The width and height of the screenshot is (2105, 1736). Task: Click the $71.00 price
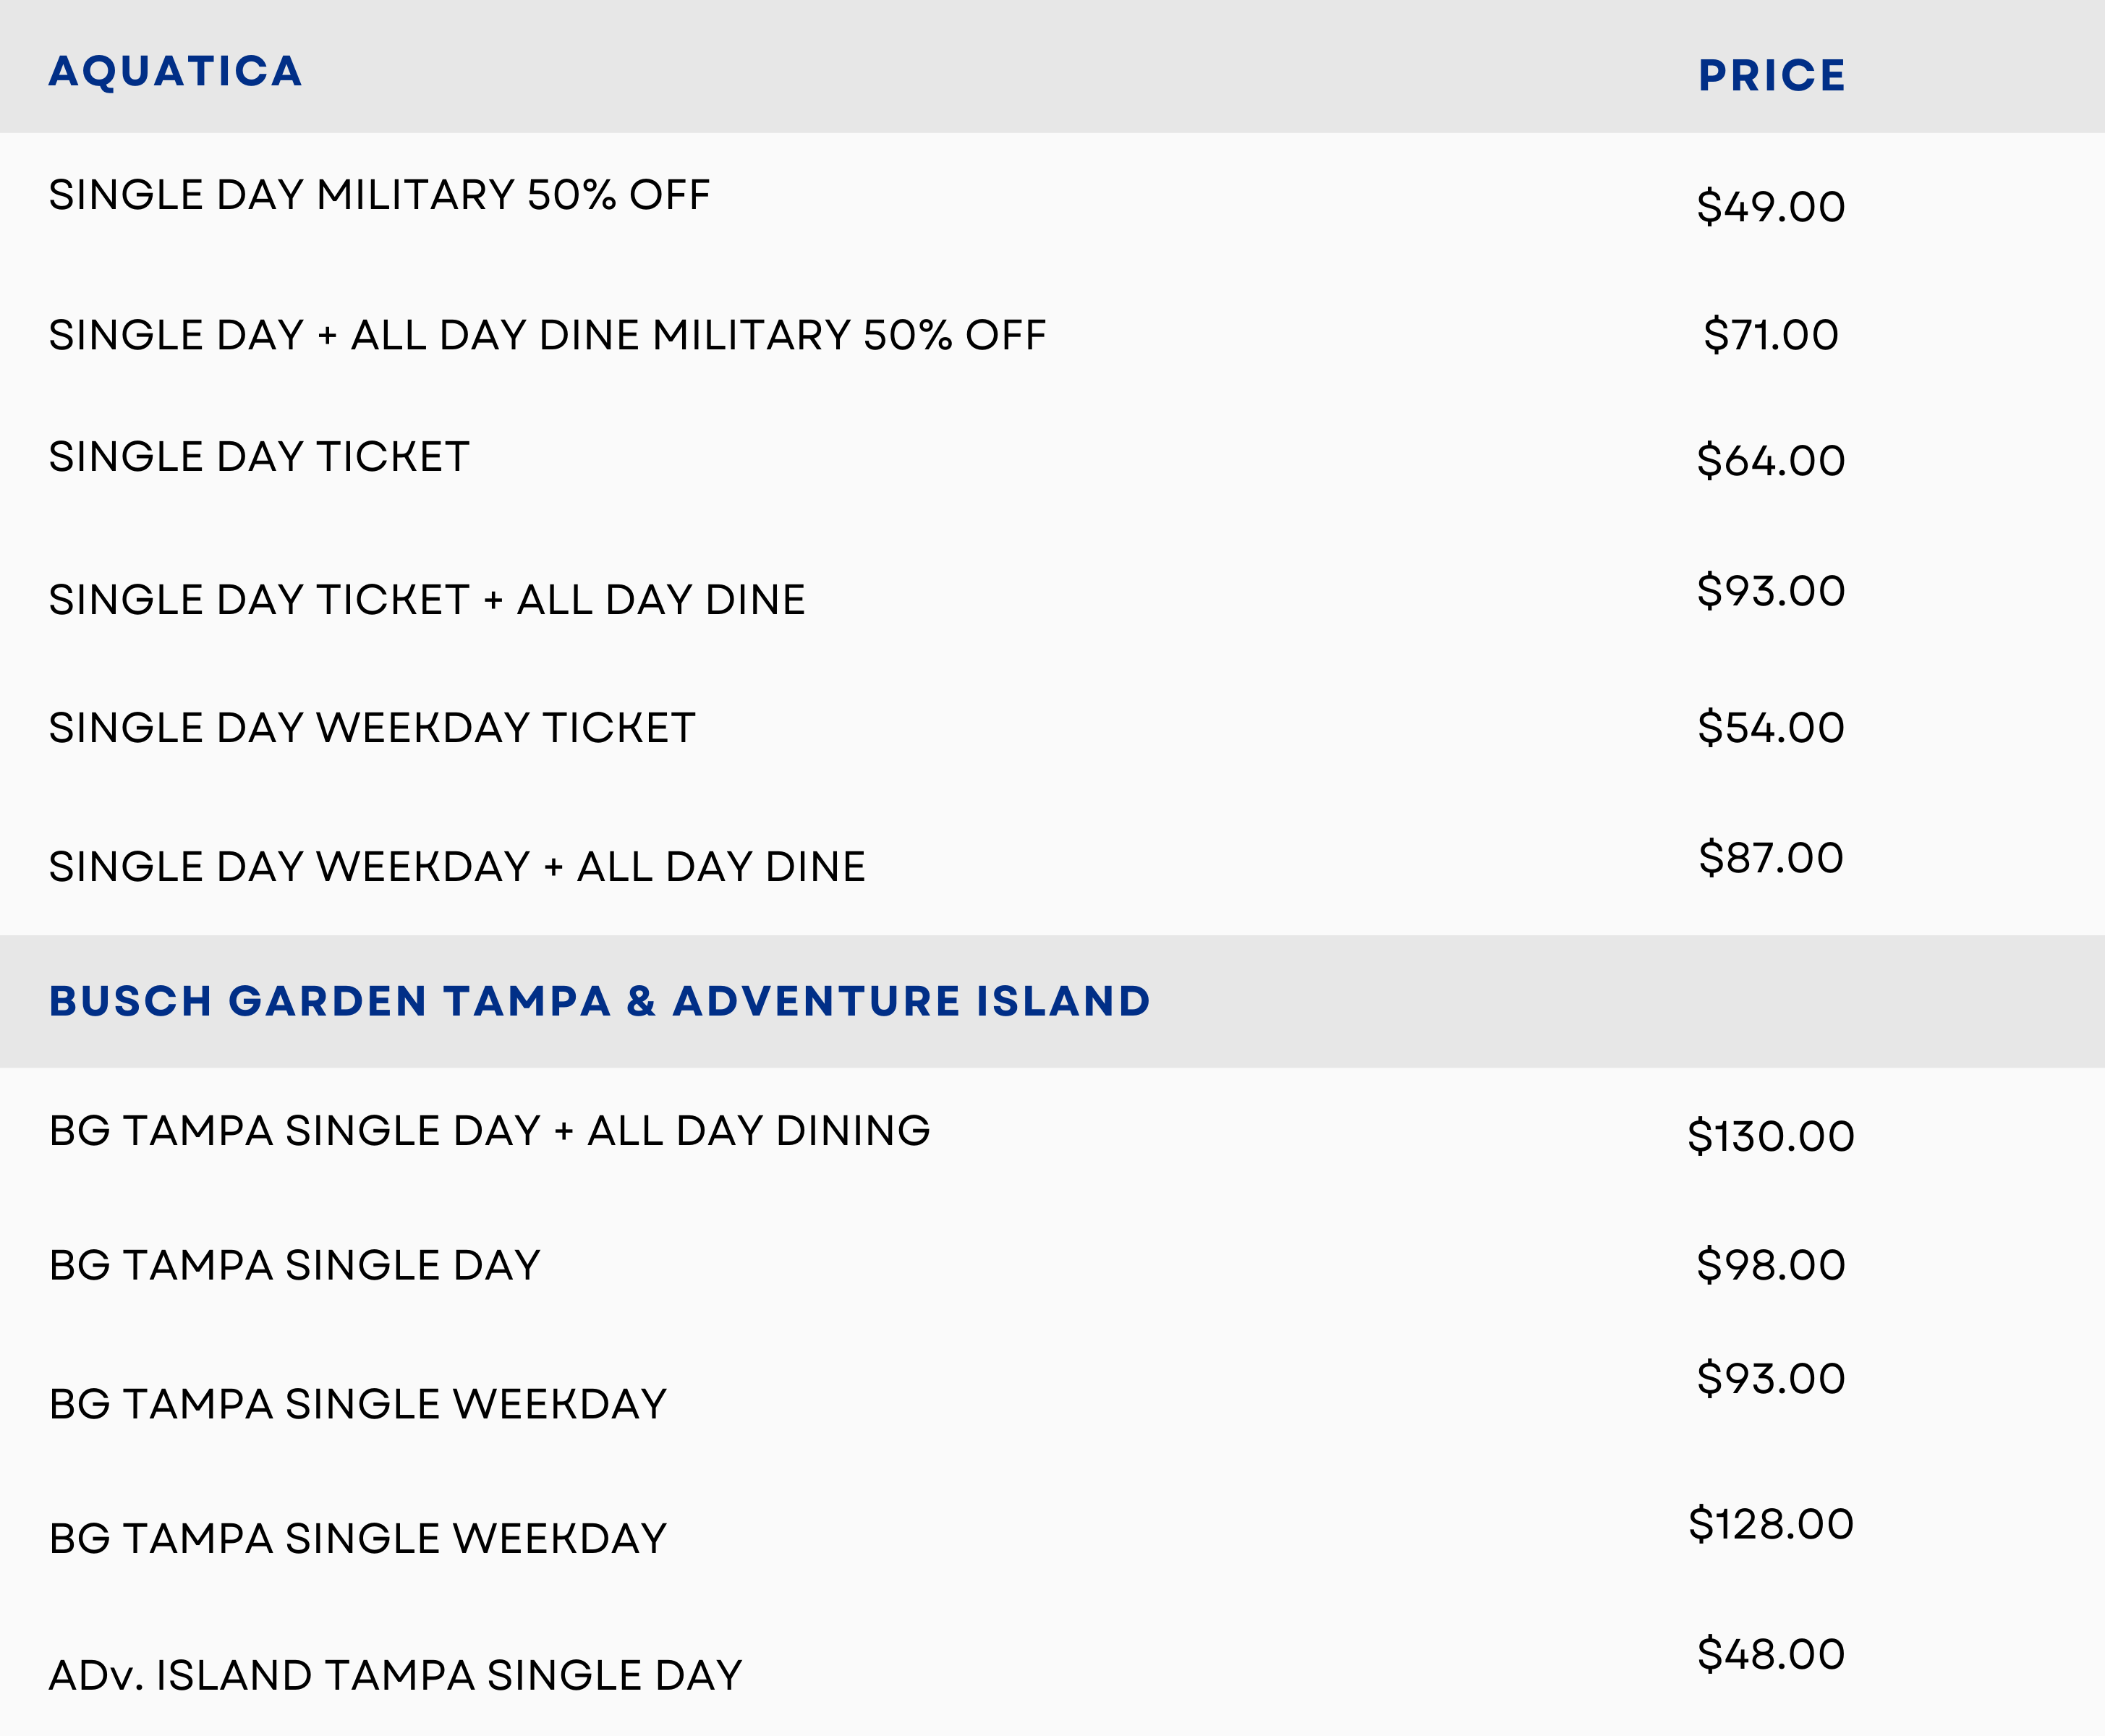pyautogui.click(x=1771, y=335)
